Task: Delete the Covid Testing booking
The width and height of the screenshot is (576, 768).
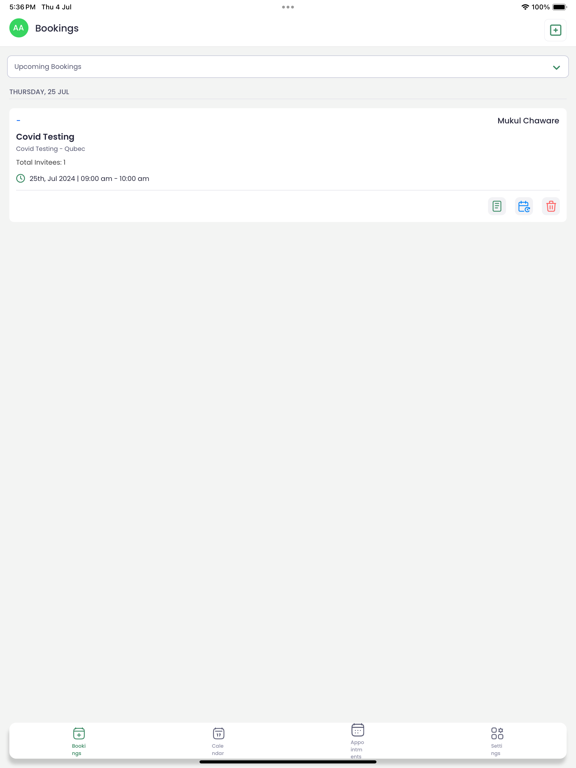Action: pos(551,206)
